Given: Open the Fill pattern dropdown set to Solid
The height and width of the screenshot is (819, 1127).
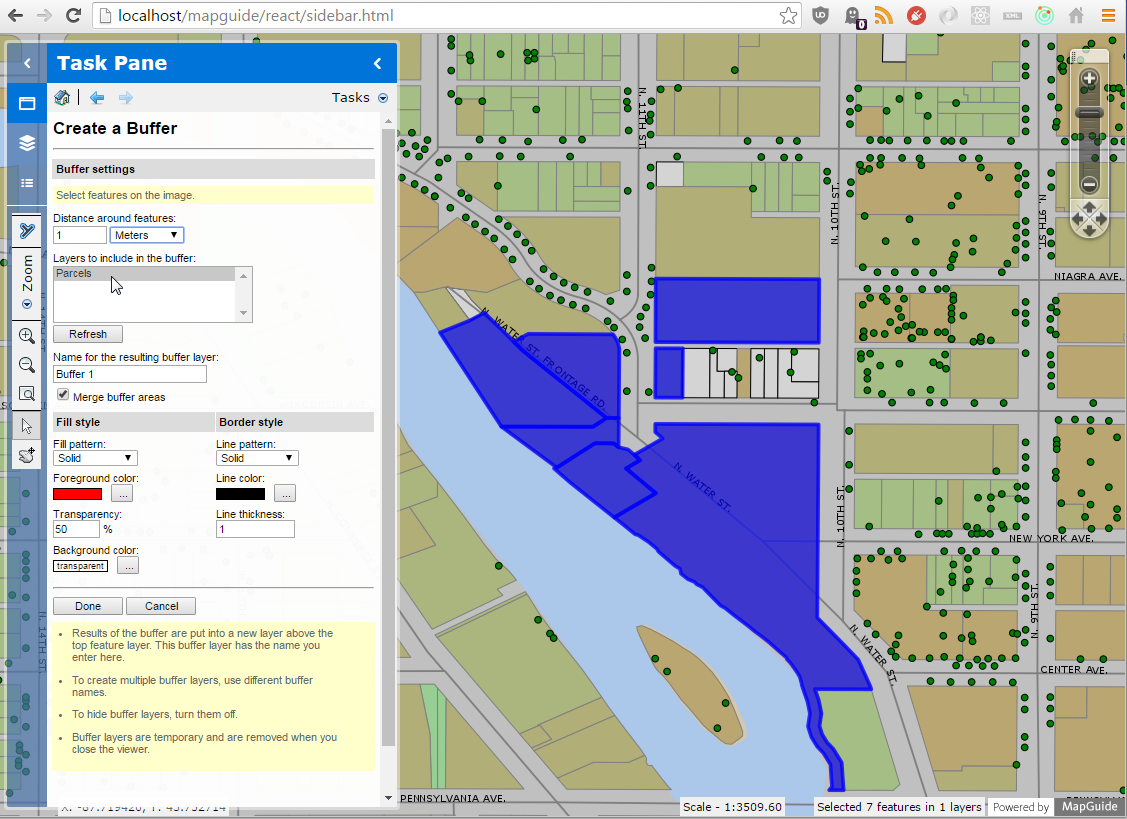Looking at the screenshot, I should (x=95, y=457).
